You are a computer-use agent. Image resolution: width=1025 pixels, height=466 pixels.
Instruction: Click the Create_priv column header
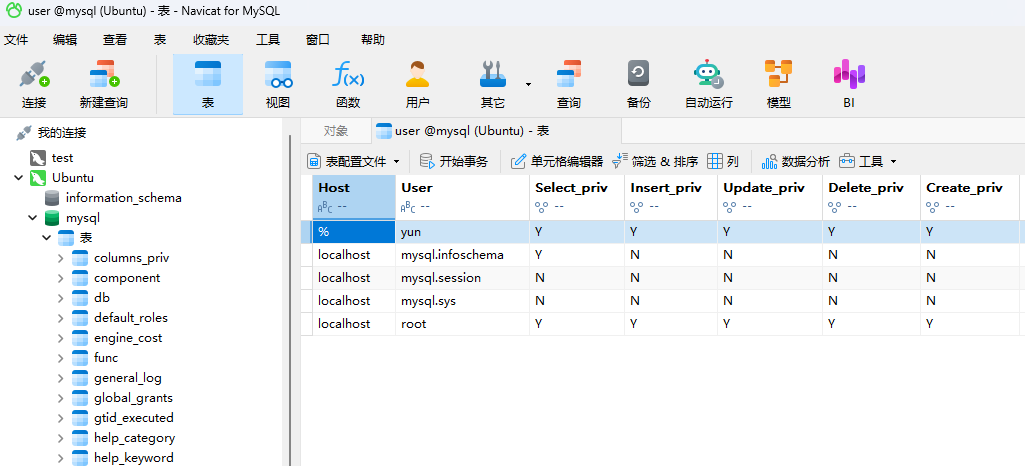pyautogui.click(x=969, y=196)
